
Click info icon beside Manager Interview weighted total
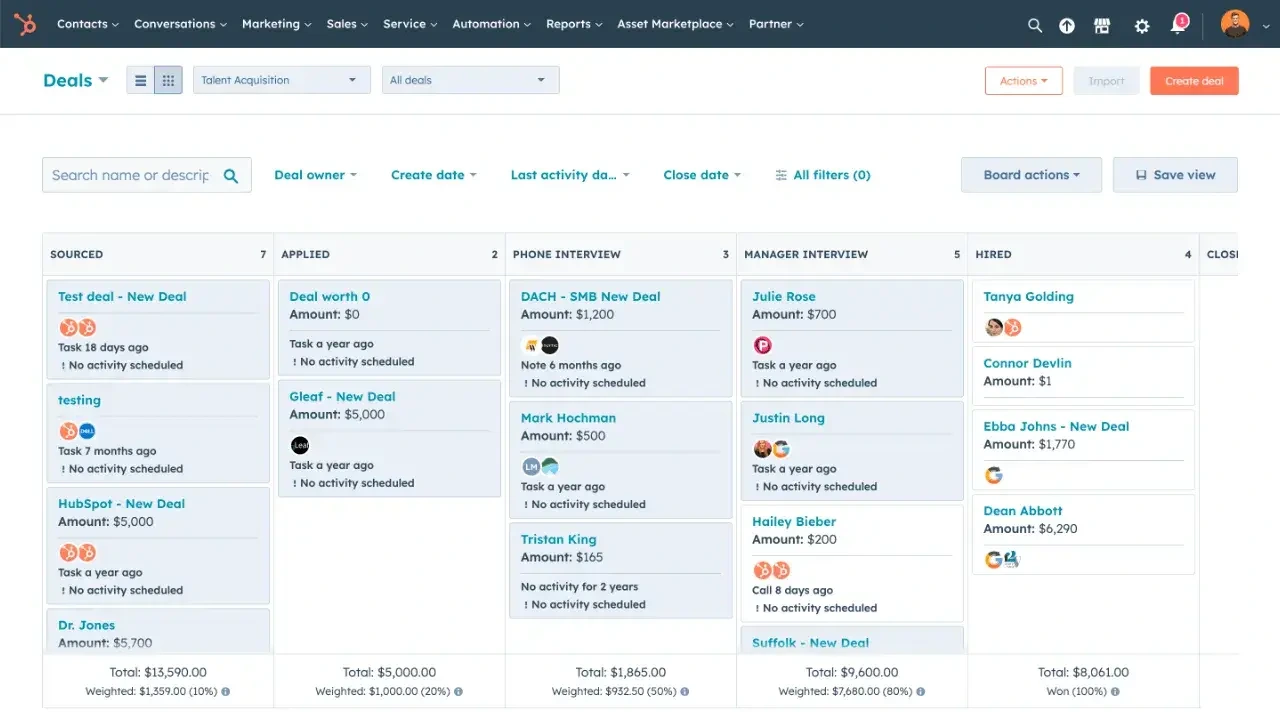[921, 691]
